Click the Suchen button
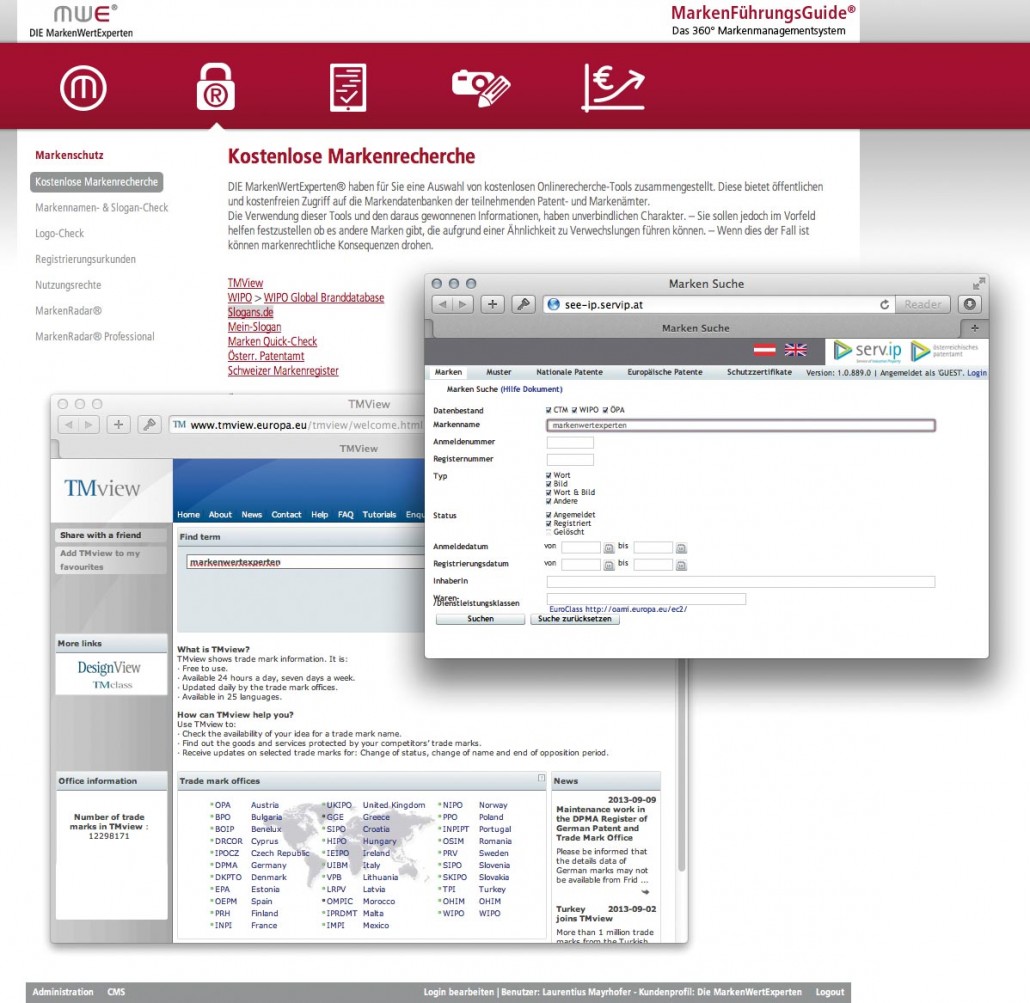Screen dimensions: 1030x1003 pos(480,619)
